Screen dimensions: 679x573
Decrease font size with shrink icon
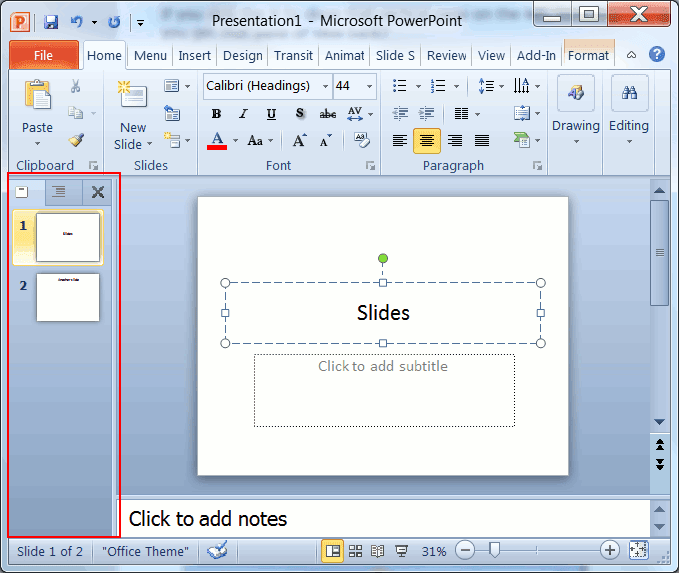point(326,140)
